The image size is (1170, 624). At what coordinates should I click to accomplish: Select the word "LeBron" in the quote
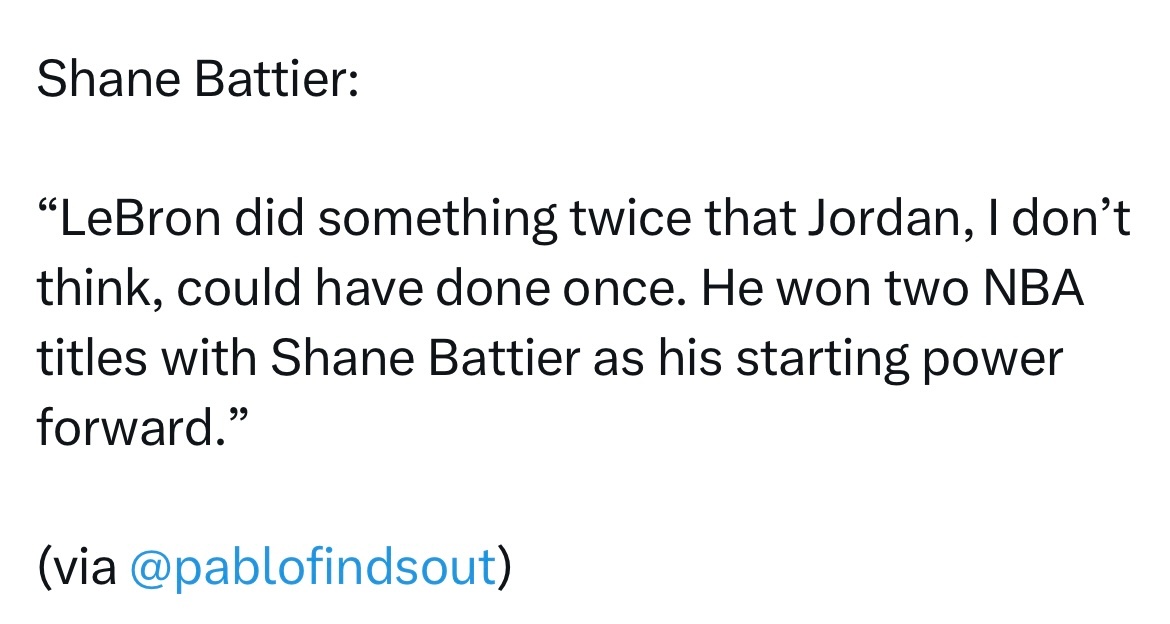[140, 219]
